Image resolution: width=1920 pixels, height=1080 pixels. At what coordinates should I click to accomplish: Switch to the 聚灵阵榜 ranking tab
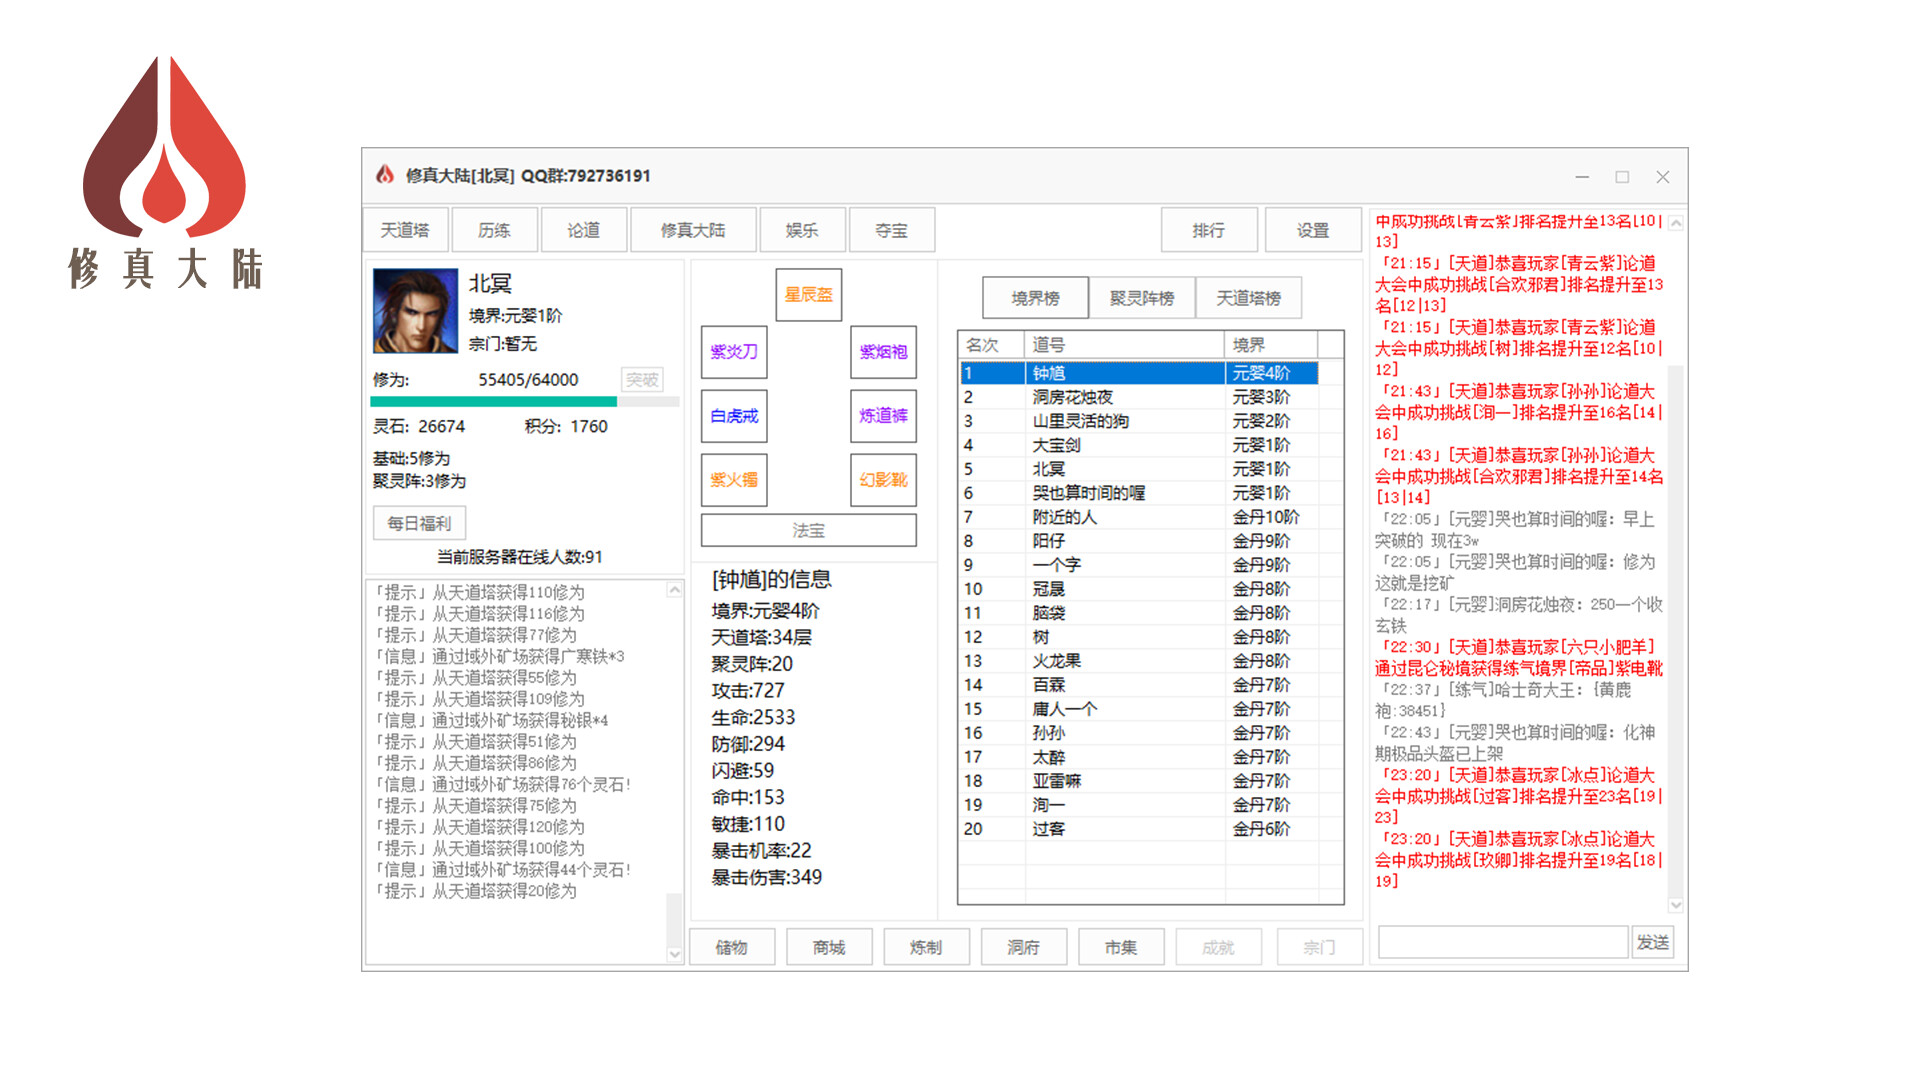coord(1142,297)
